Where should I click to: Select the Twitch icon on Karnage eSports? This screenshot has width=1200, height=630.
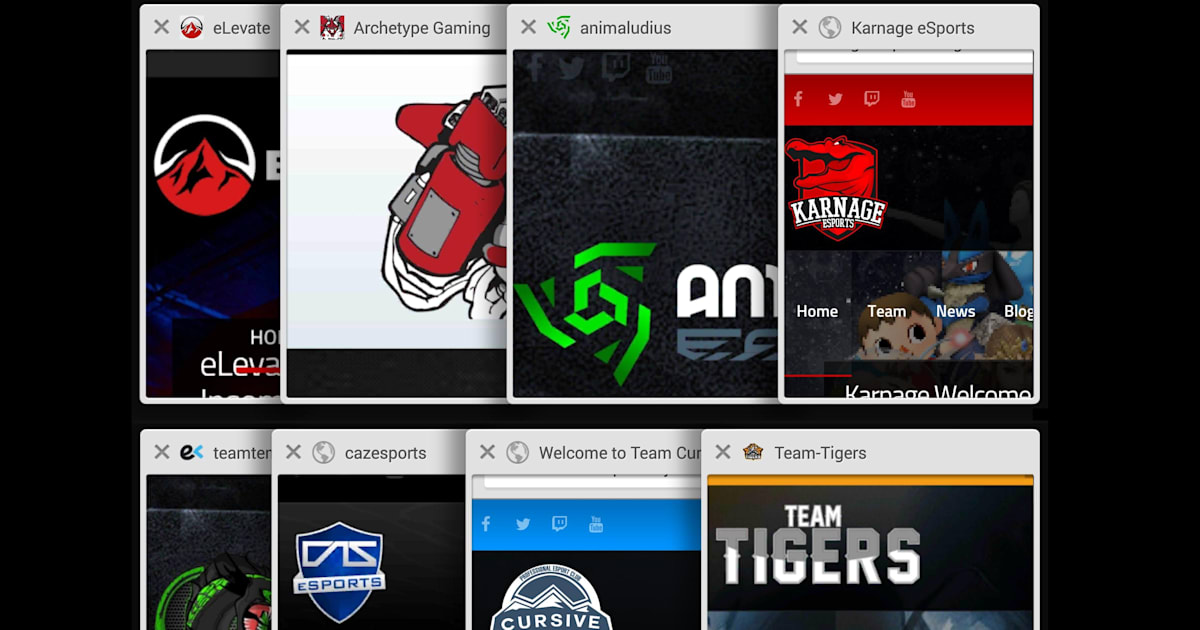coord(872,99)
